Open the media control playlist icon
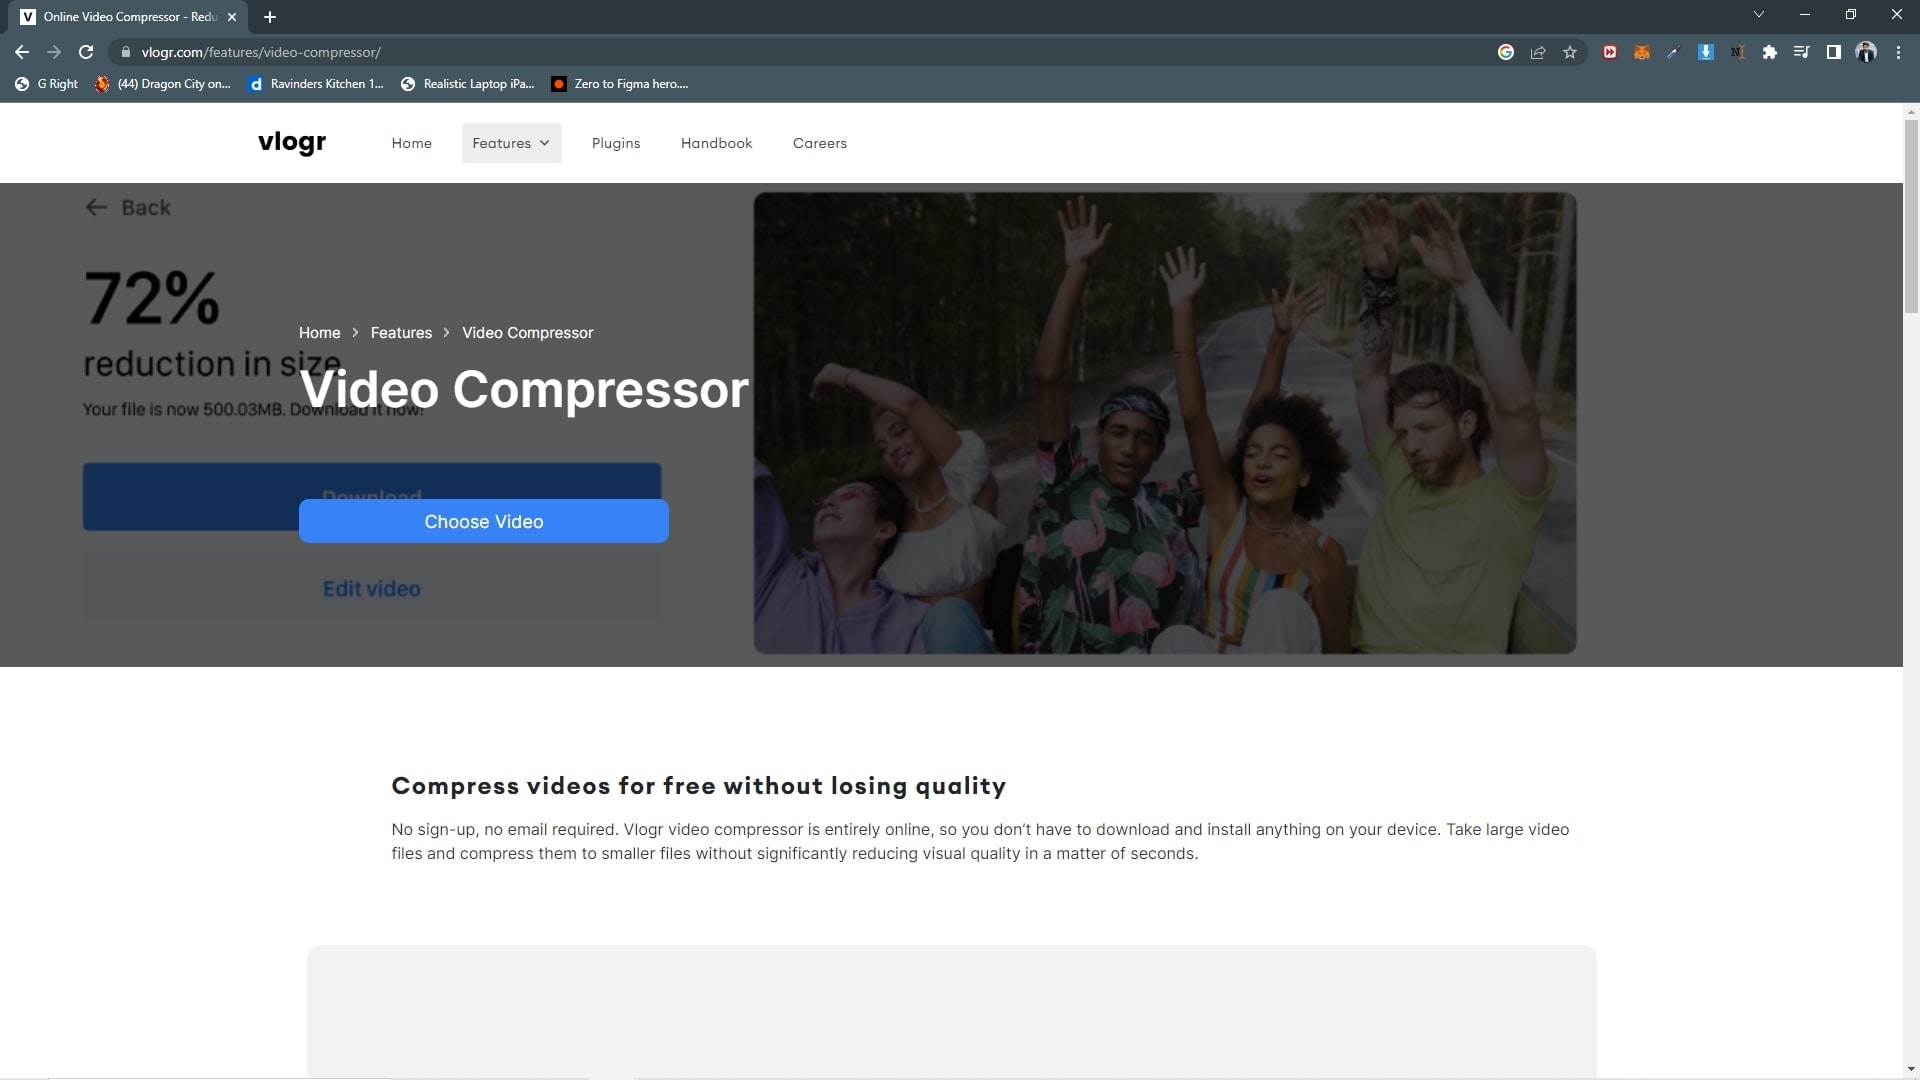 (x=1801, y=52)
